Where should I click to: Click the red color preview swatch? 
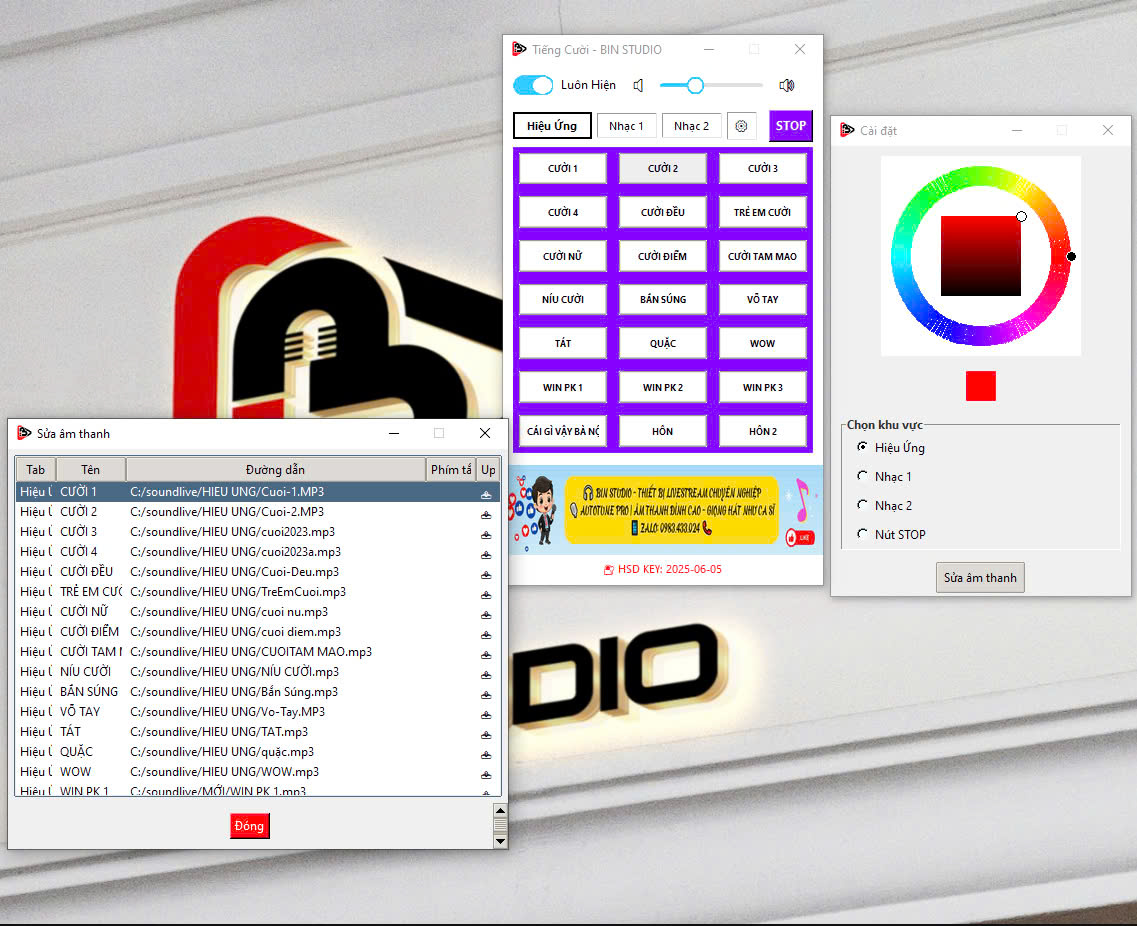click(x=981, y=386)
